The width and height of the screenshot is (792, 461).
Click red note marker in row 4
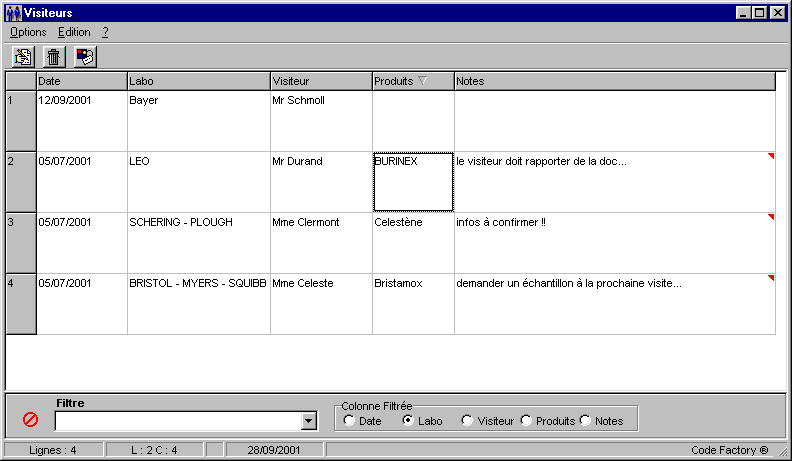click(x=771, y=278)
